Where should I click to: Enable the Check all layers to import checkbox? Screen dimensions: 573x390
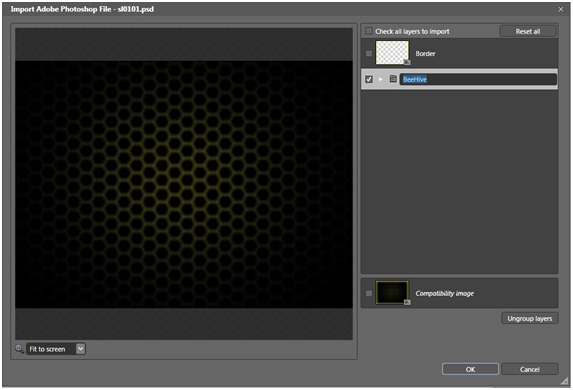(x=369, y=31)
